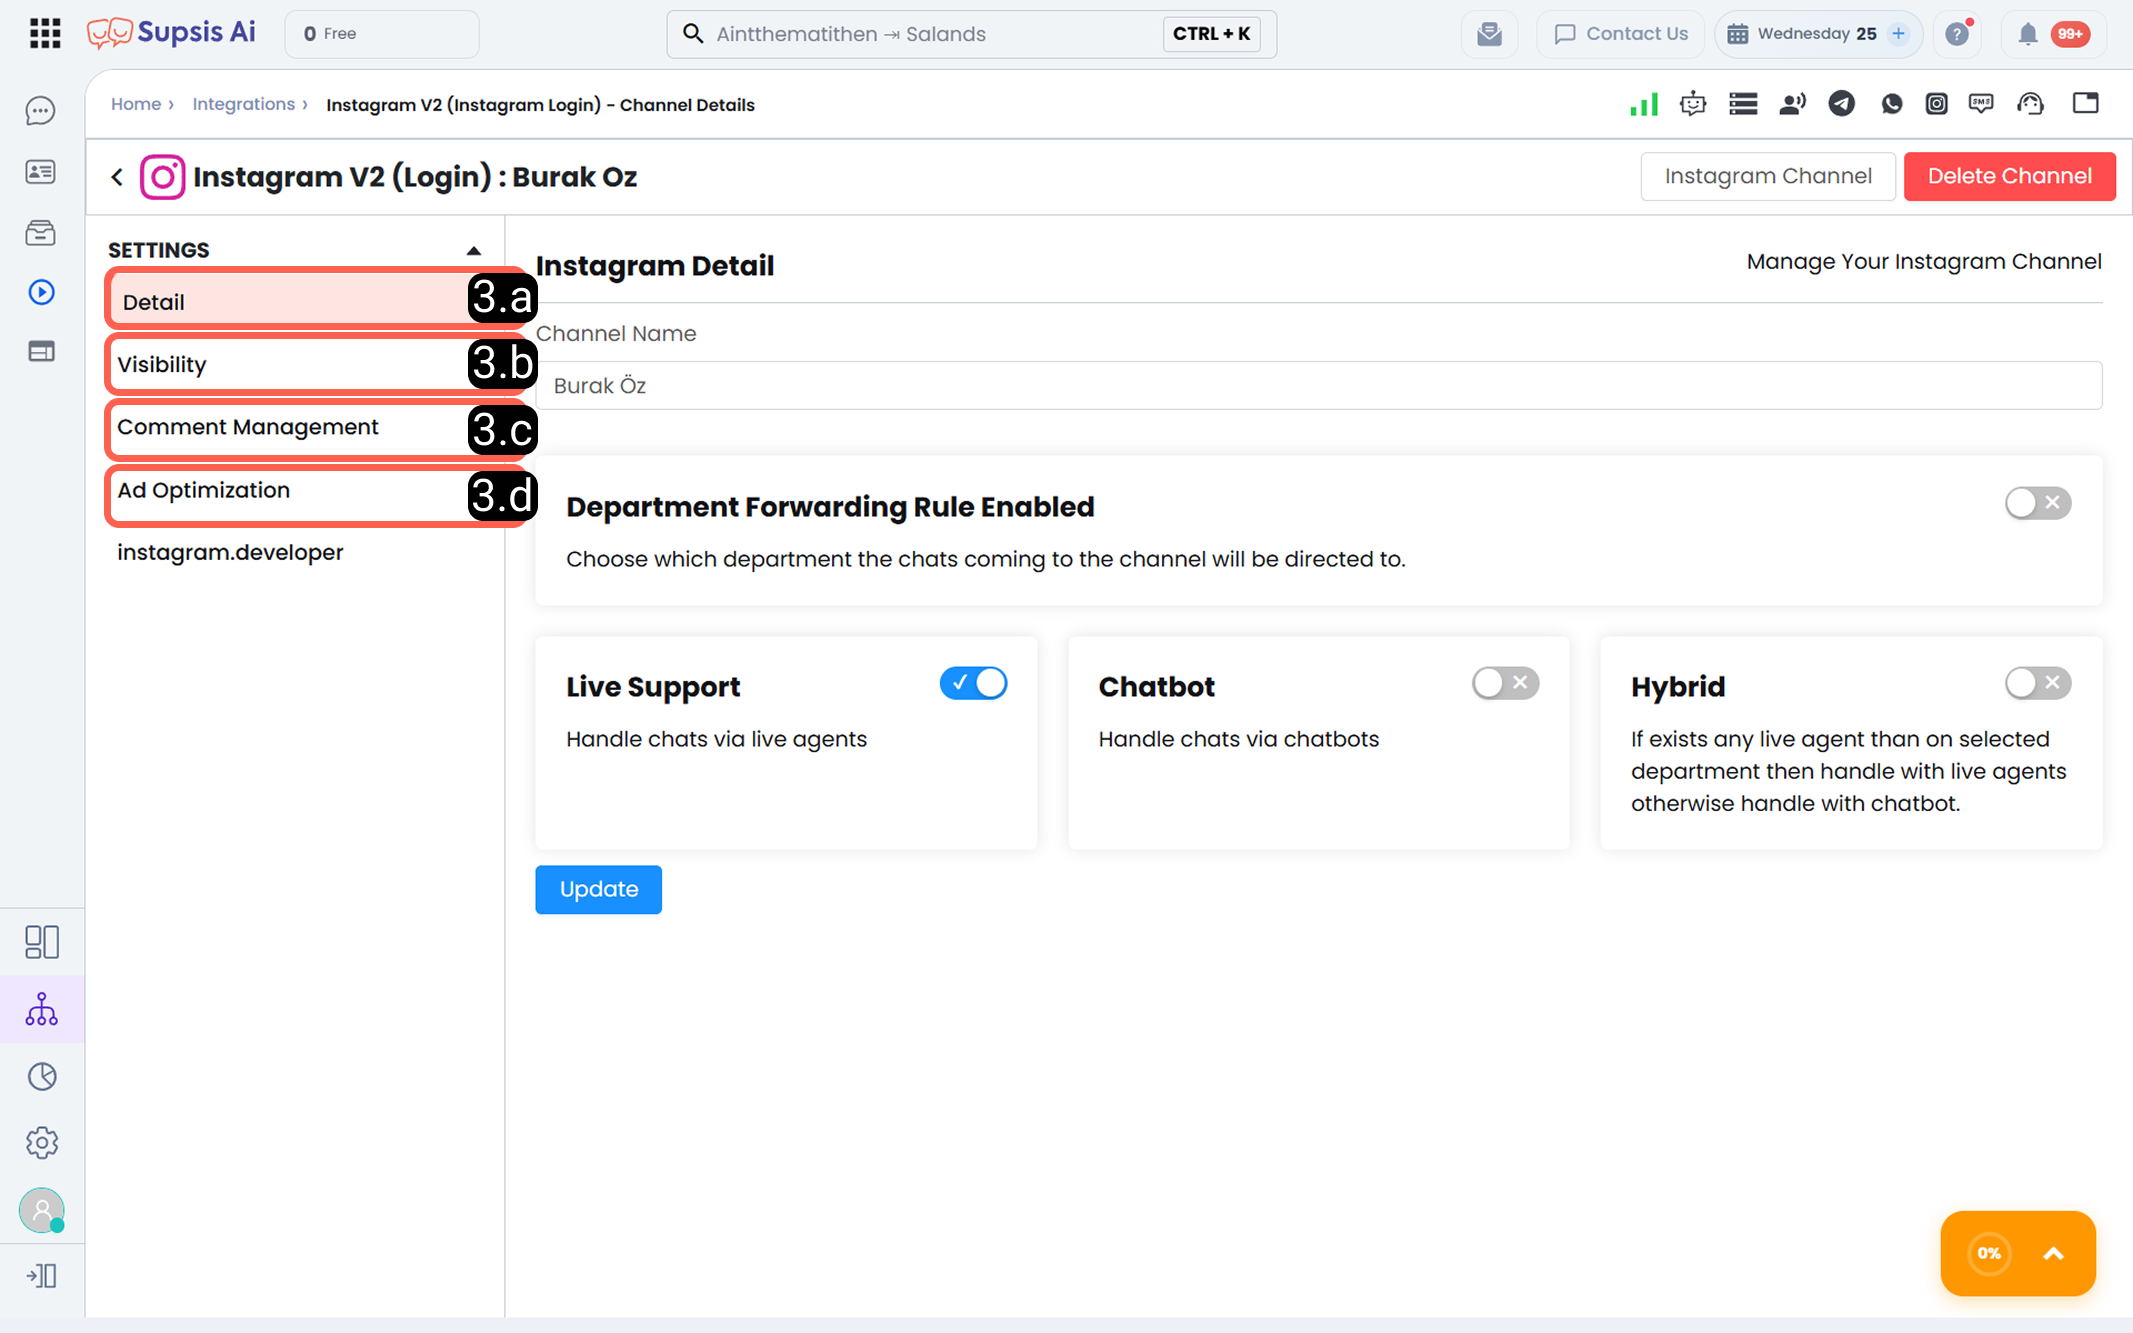Open the mail envelope icon
Image resolution: width=2133 pixels, height=1333 pixels.
tap(1489, 34)
